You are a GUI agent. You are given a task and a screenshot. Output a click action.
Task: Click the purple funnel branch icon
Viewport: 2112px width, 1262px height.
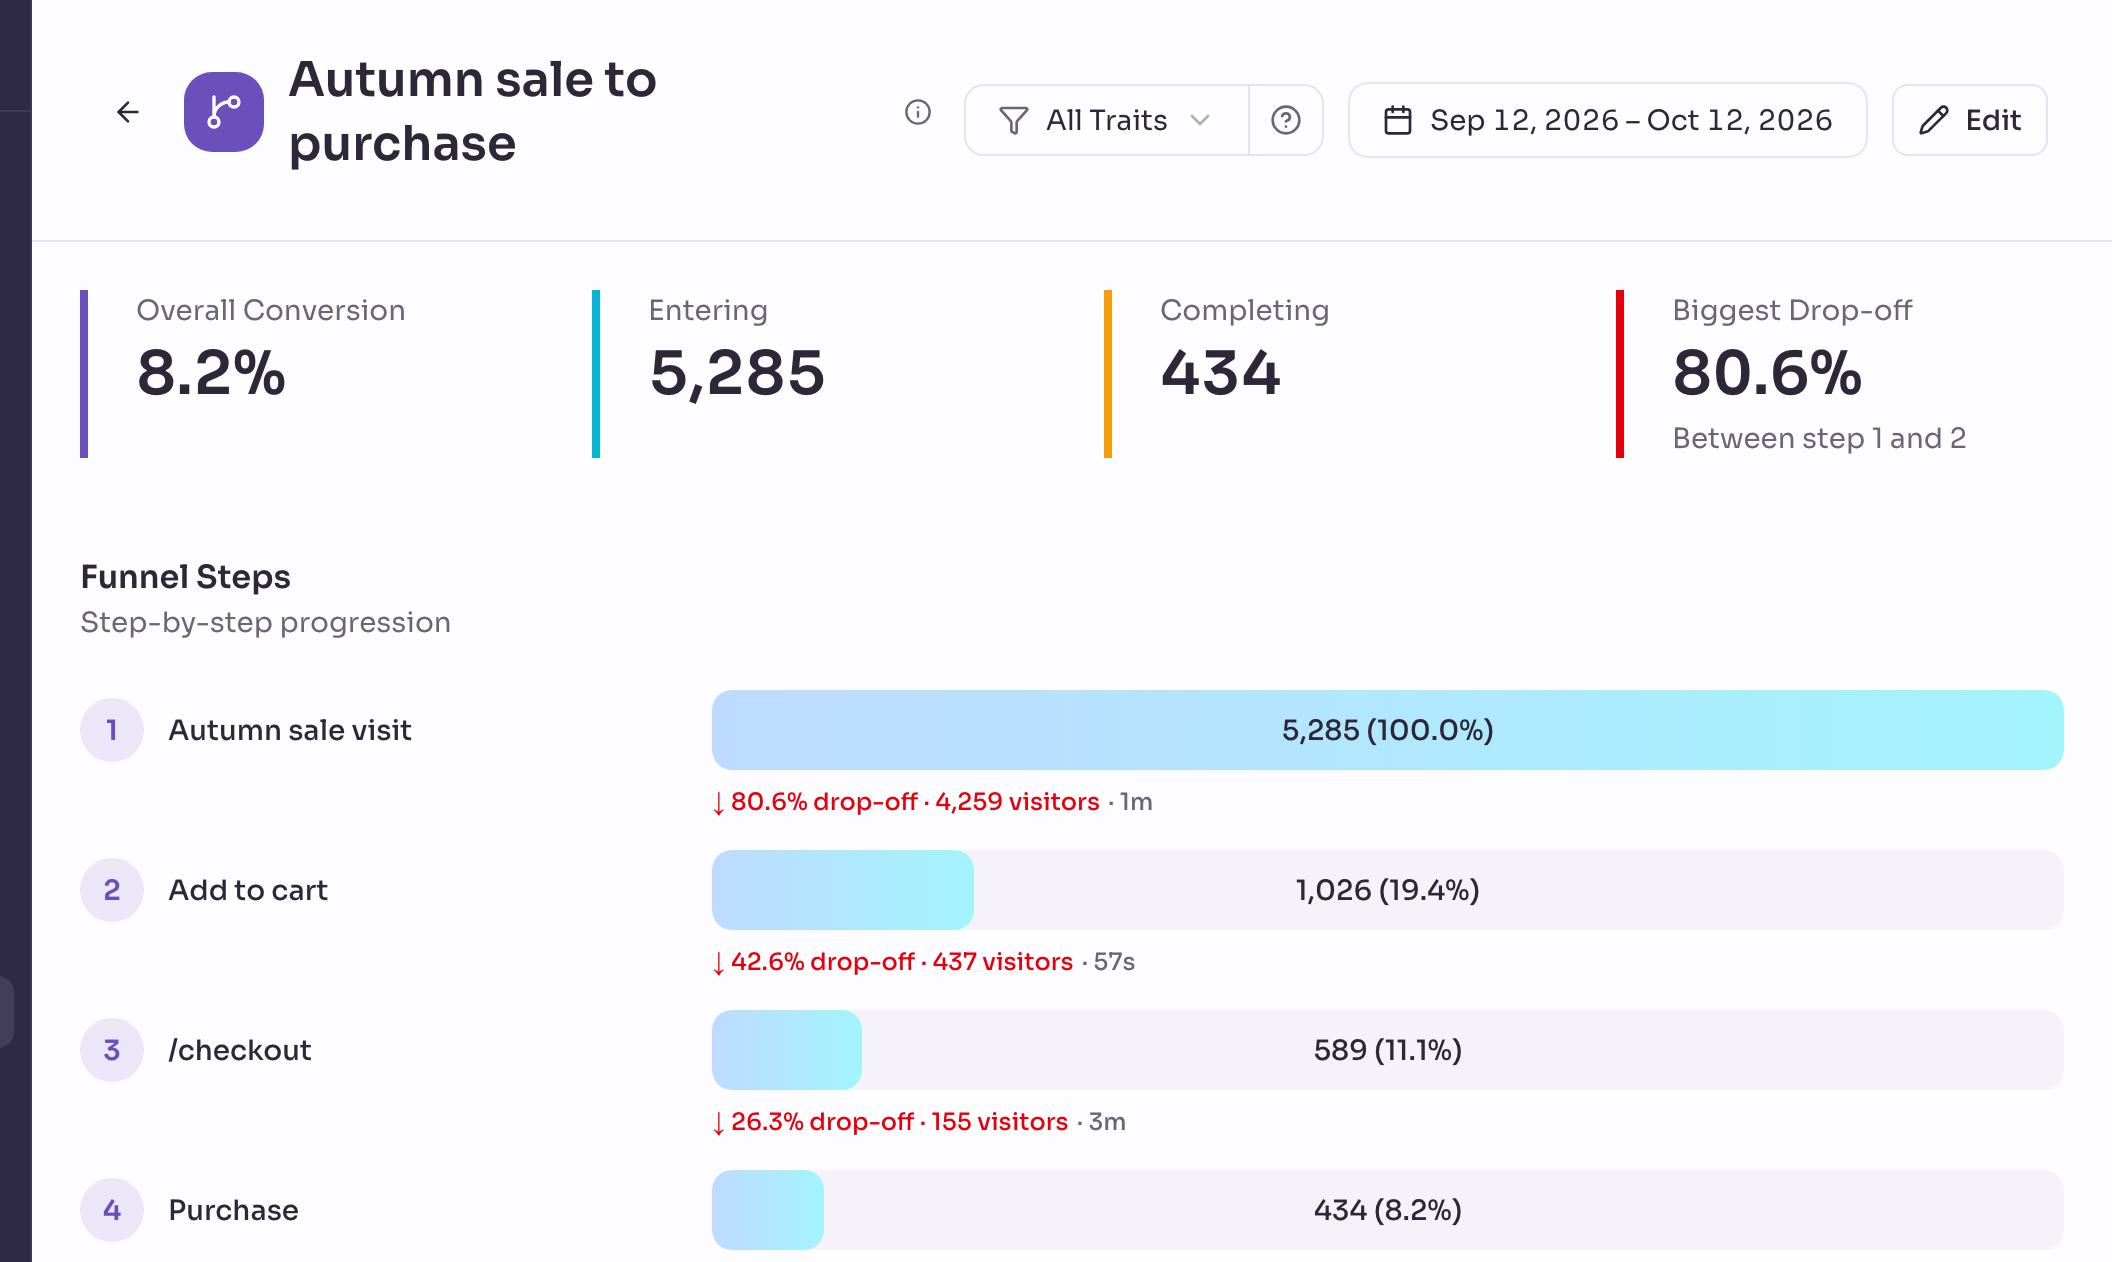click(224, 112)
